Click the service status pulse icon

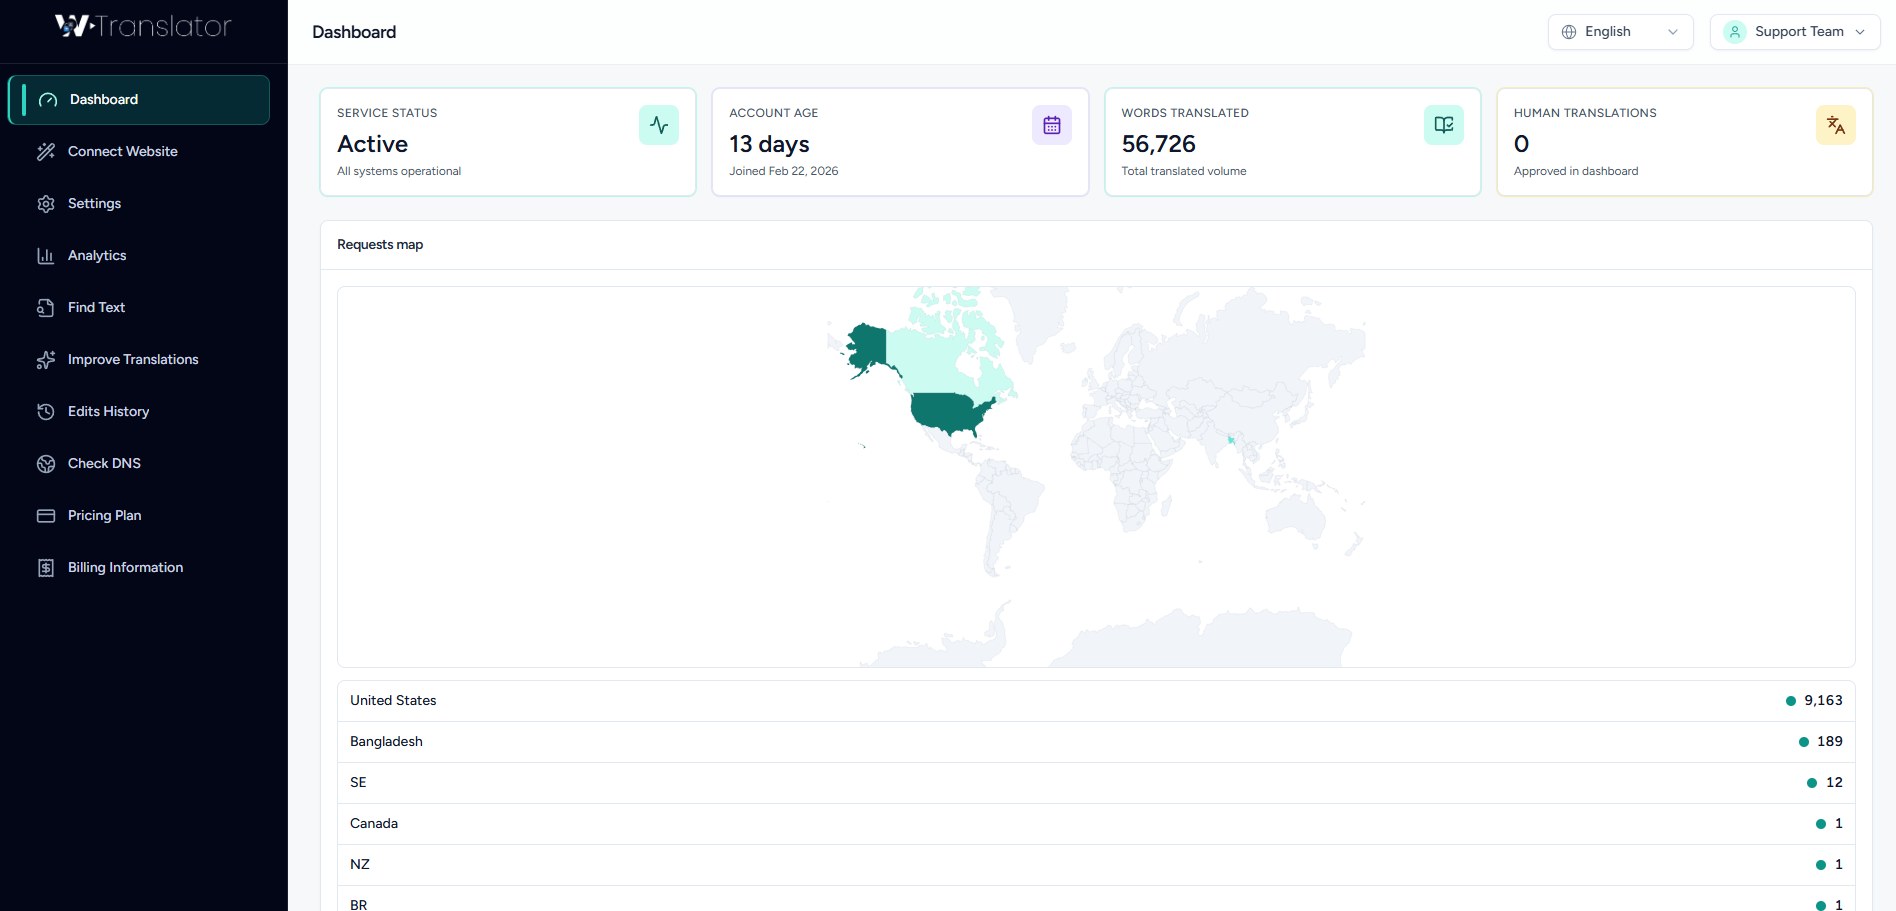pos(658,124)
